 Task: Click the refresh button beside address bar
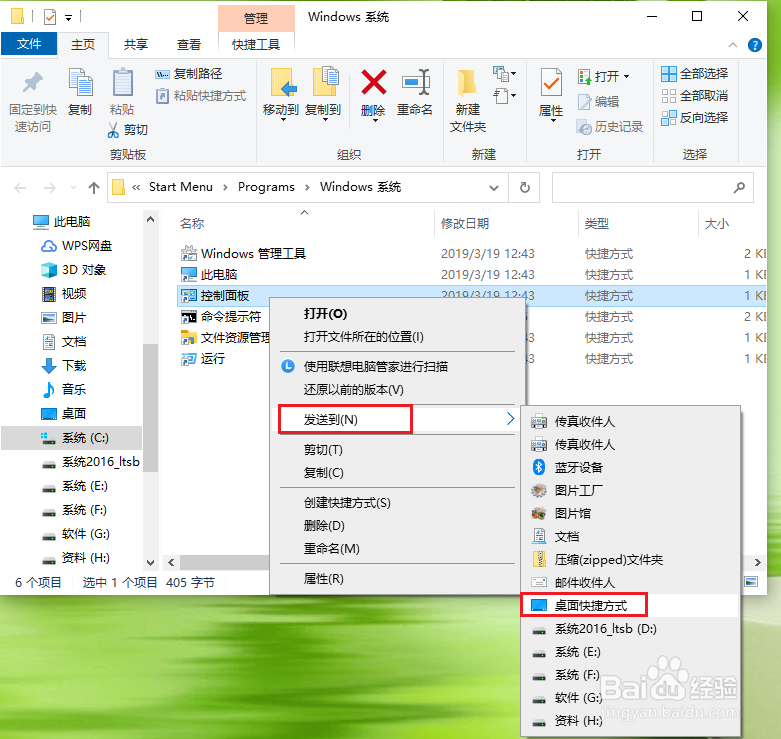click(x=524, y=188)
